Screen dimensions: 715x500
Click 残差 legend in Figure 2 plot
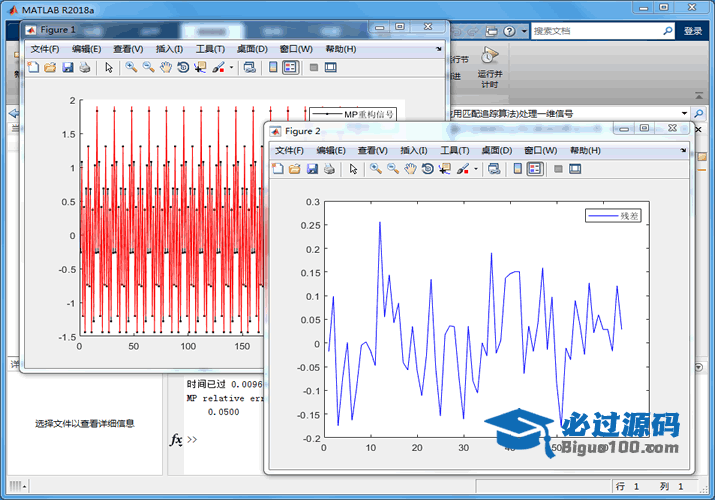coord(613,216)
